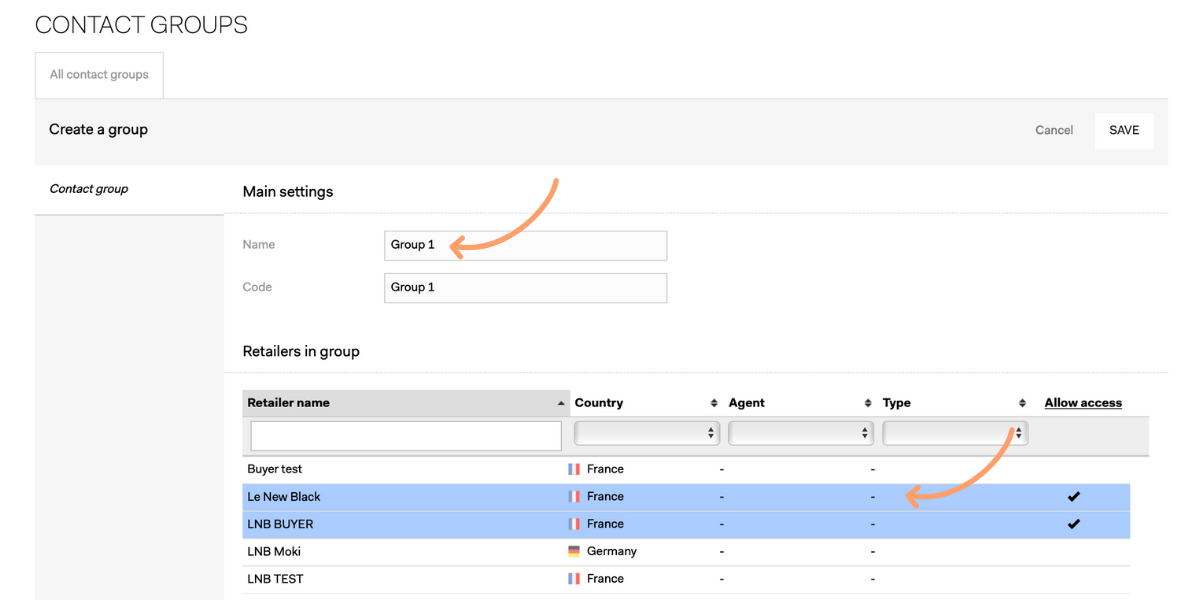Click the Retailer name filter box
Image resolution: width=1200 pixels, height=600 pixels.
(x=406, y=435)
